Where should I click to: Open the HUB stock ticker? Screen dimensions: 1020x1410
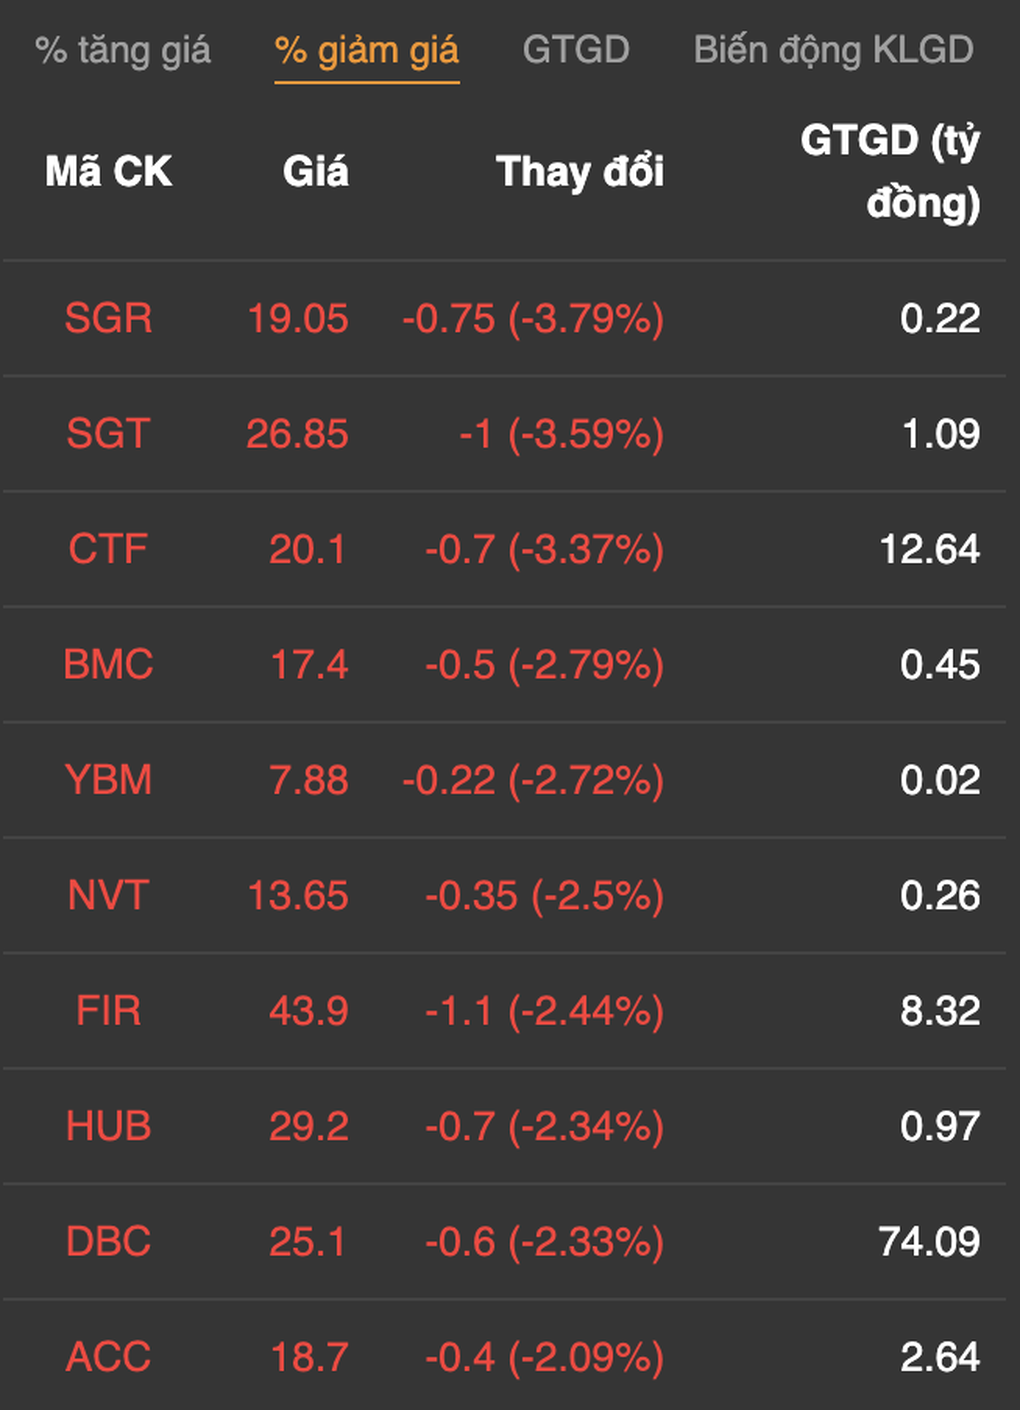click(x=108, y=1126)
